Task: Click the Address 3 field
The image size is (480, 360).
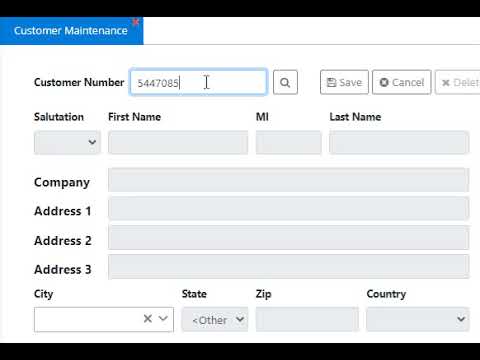Action: click(x=289, y=267)
